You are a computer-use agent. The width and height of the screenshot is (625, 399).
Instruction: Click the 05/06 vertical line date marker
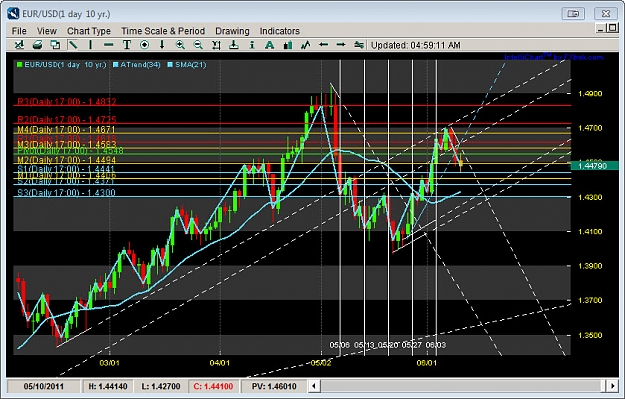pyautogui.click(x=340, y=345)
